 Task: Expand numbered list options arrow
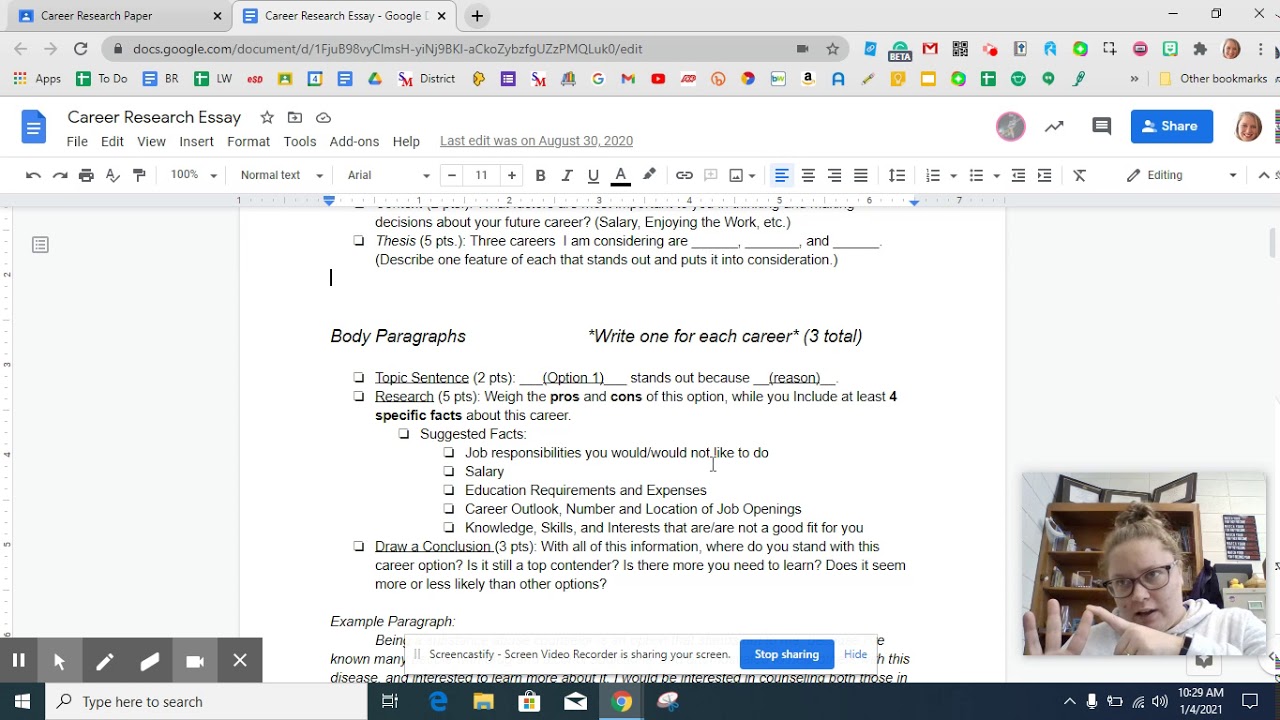[x=953, y=175]
